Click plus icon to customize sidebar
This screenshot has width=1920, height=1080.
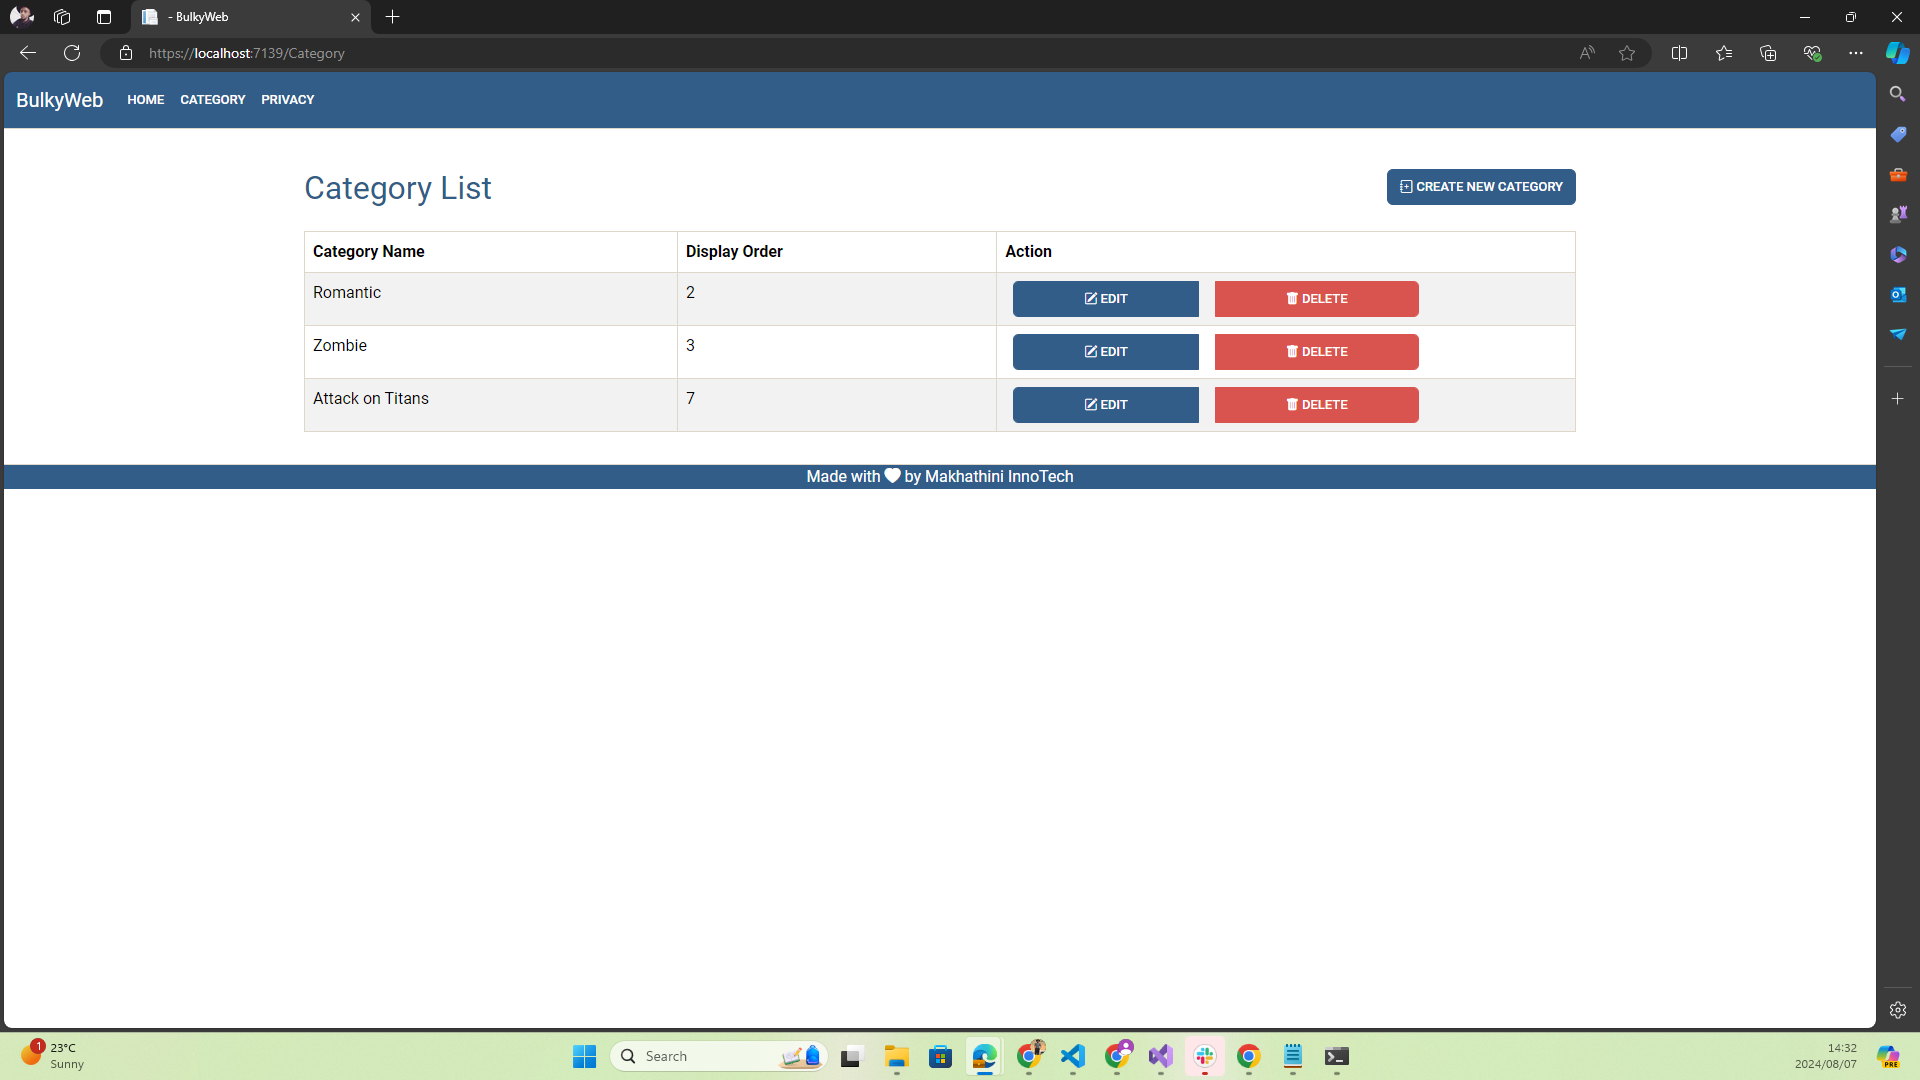click(1897, 399)
